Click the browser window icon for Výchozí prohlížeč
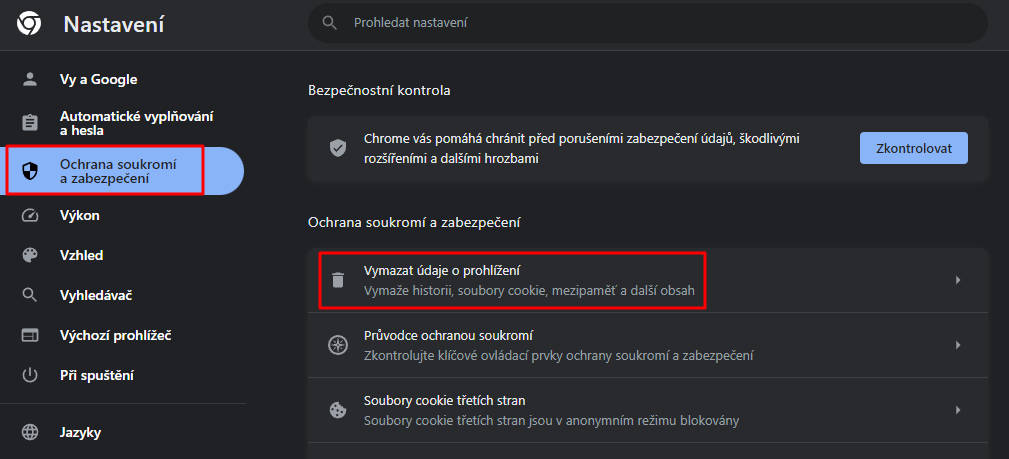 30,335
